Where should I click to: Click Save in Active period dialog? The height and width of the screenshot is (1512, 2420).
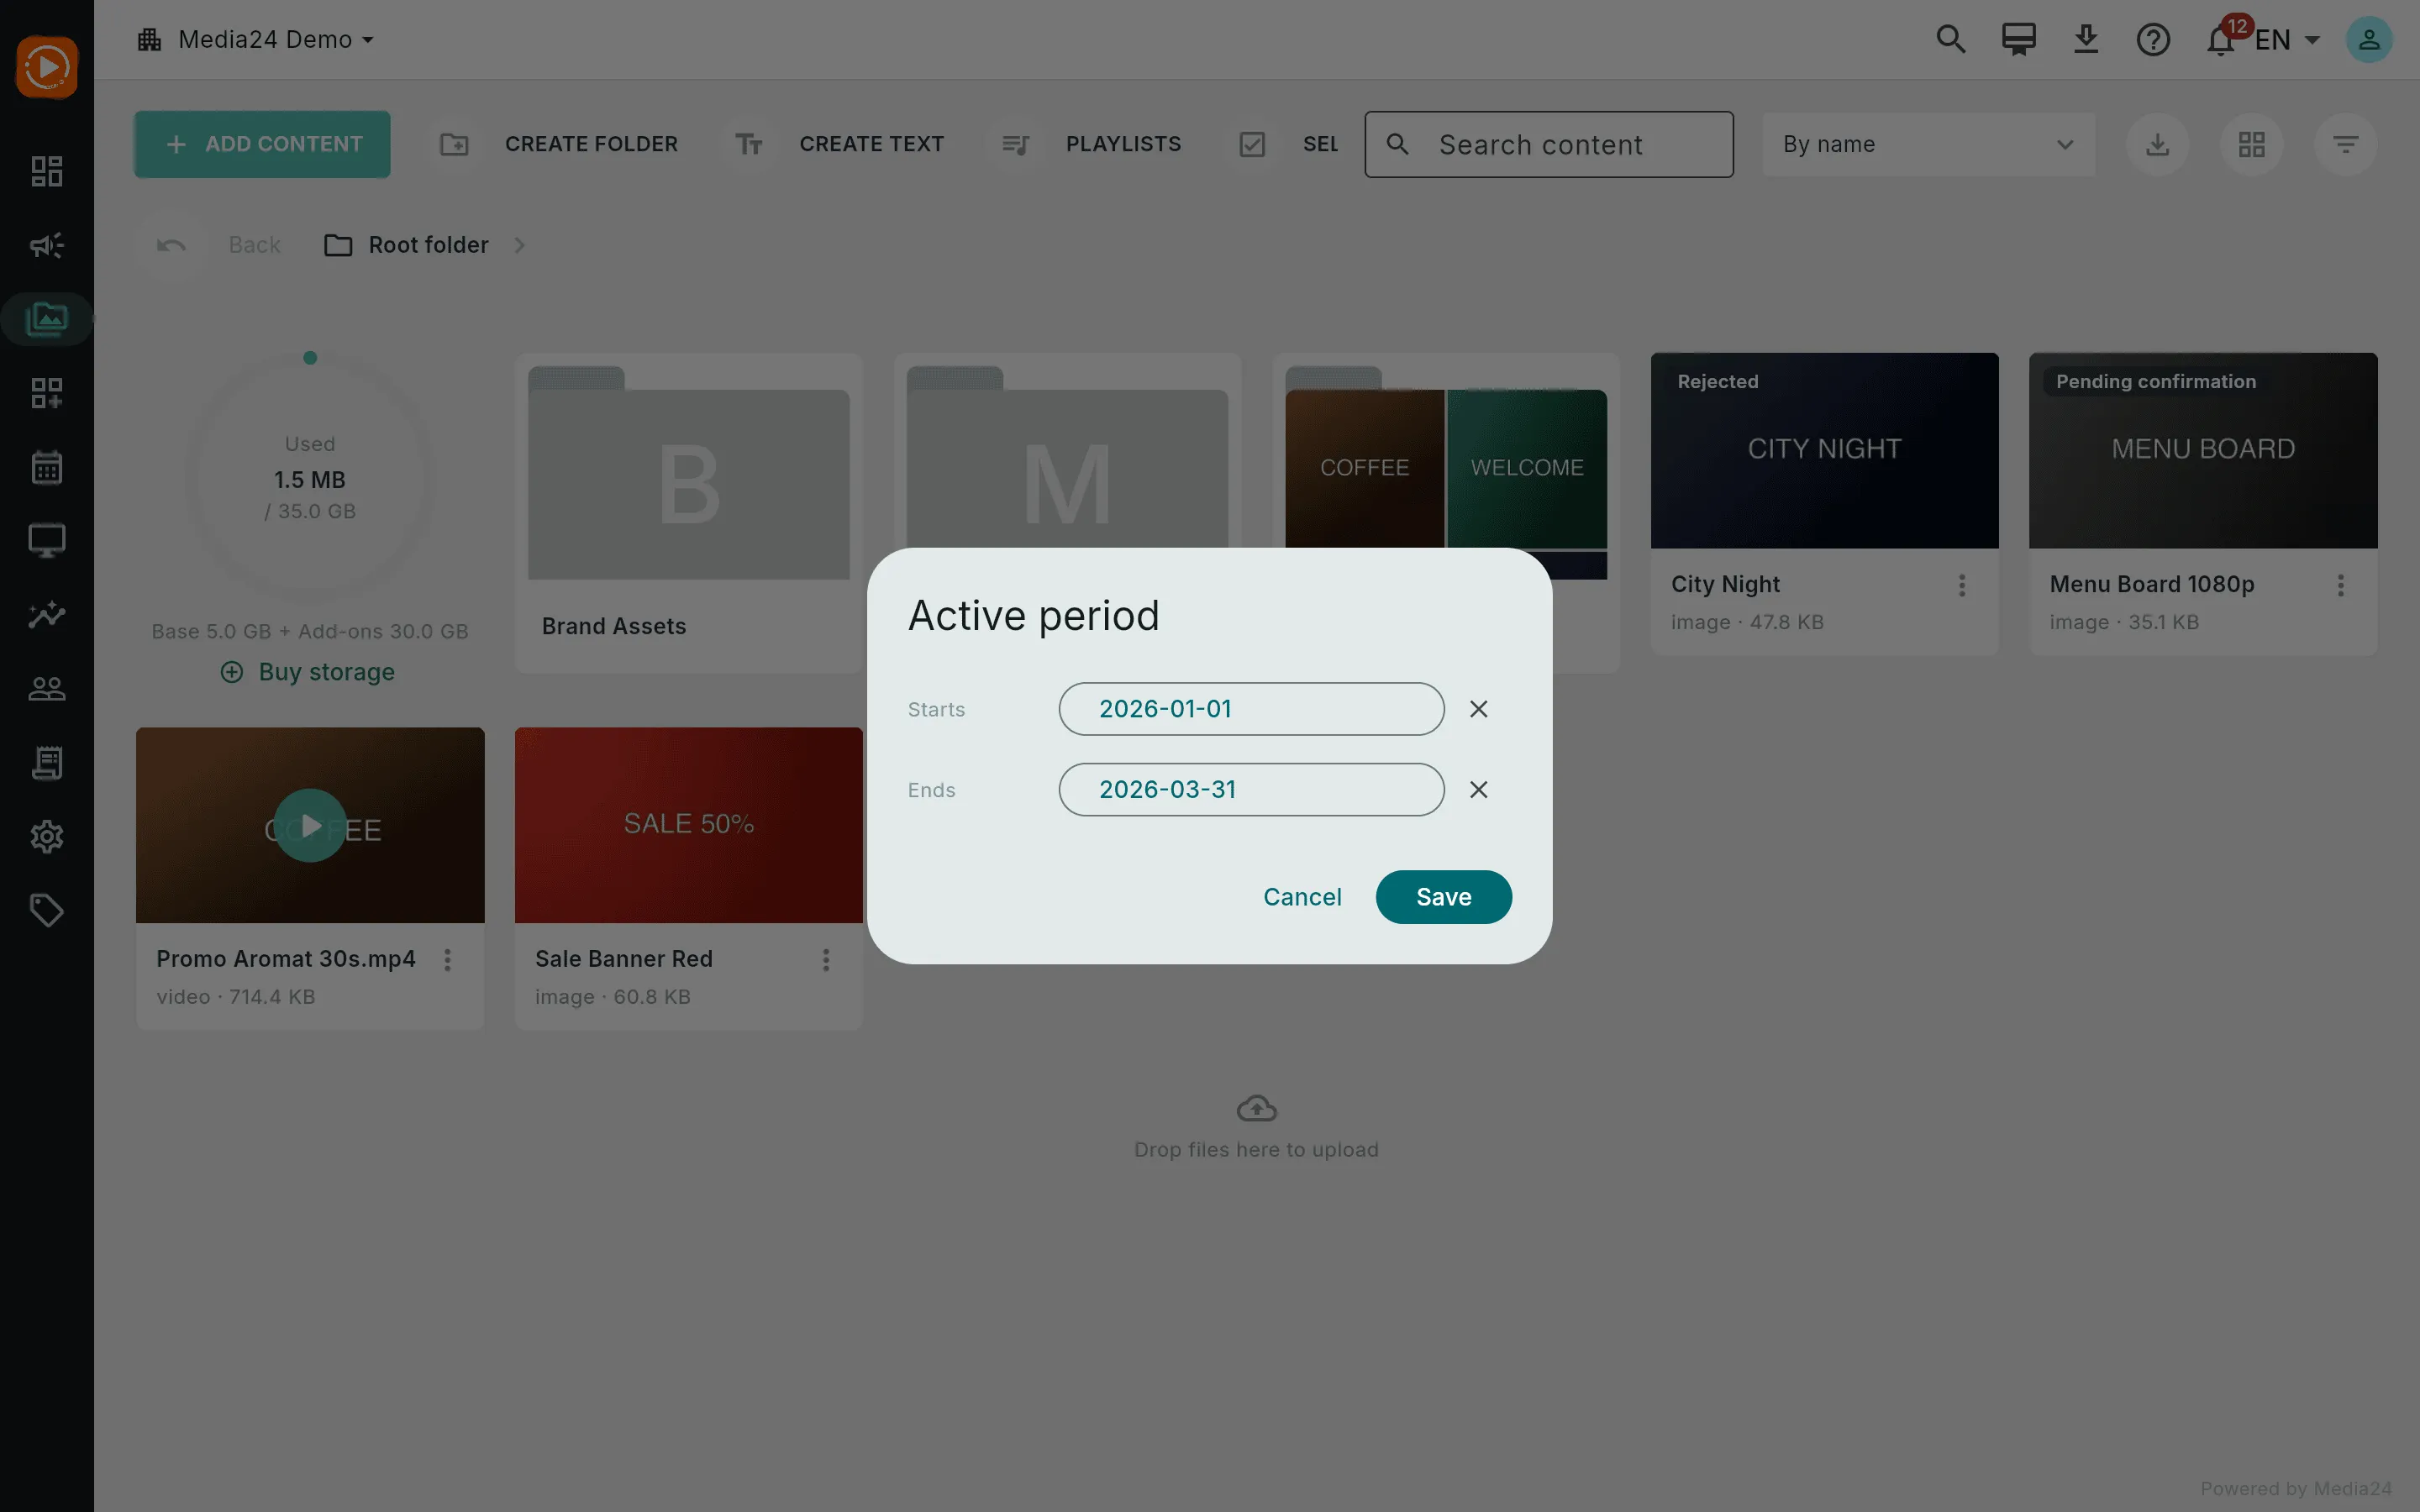[1443, 897]
